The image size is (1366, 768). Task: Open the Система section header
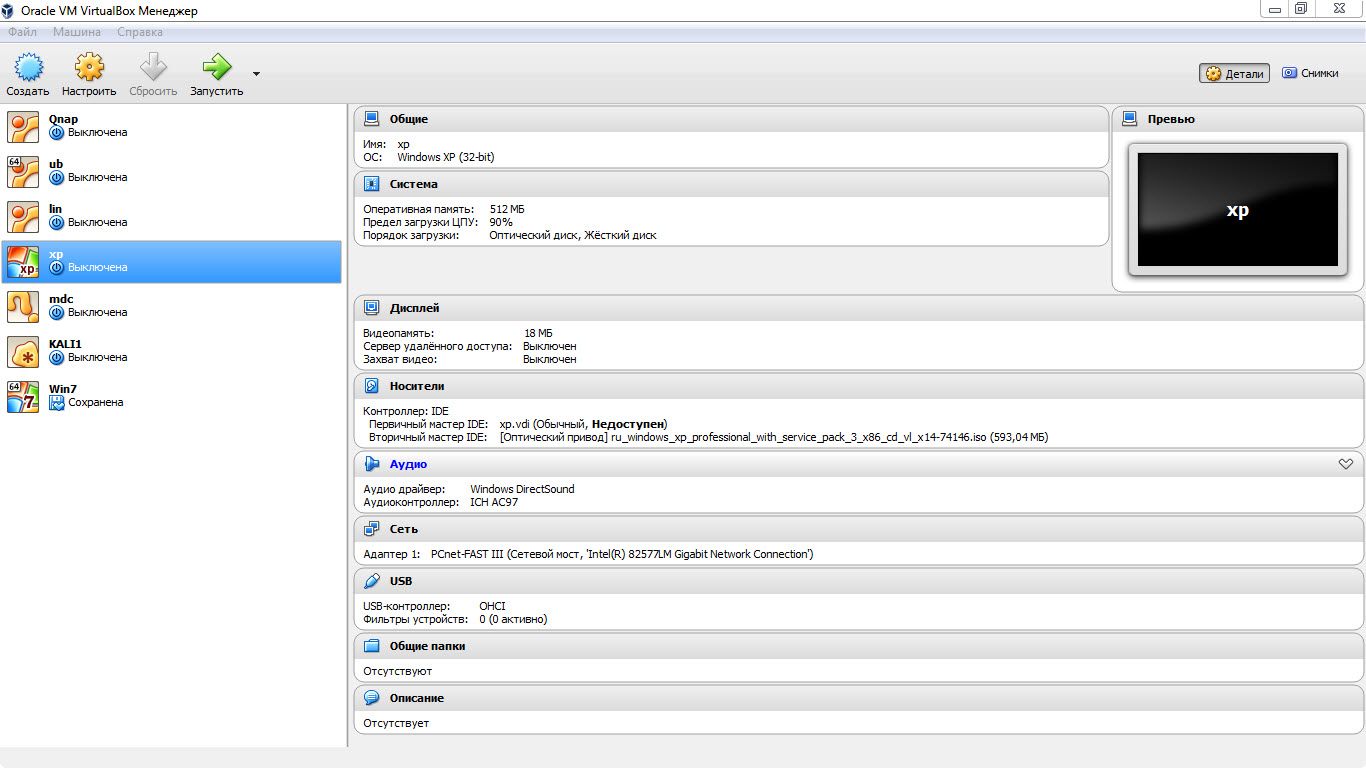414,184
